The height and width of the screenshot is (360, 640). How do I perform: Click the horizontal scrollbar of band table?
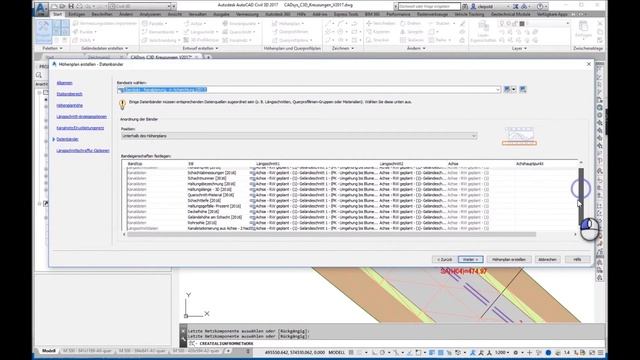[x=331, y=234]
